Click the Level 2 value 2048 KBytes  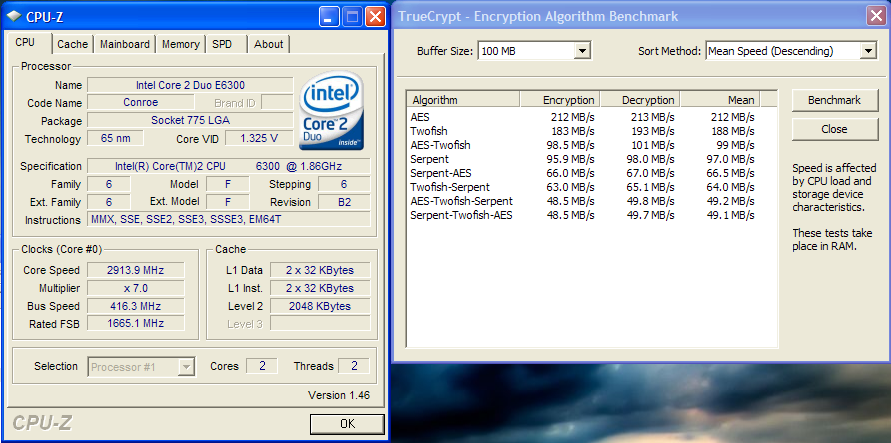click(320, 306)
